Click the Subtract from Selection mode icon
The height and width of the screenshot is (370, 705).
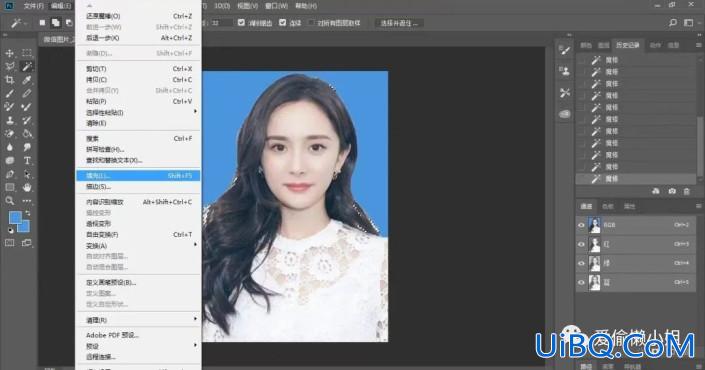click(69, 22)
